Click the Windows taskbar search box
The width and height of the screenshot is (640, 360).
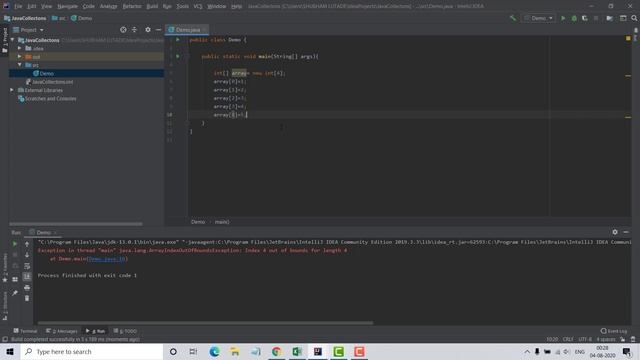tap(92, 351)
